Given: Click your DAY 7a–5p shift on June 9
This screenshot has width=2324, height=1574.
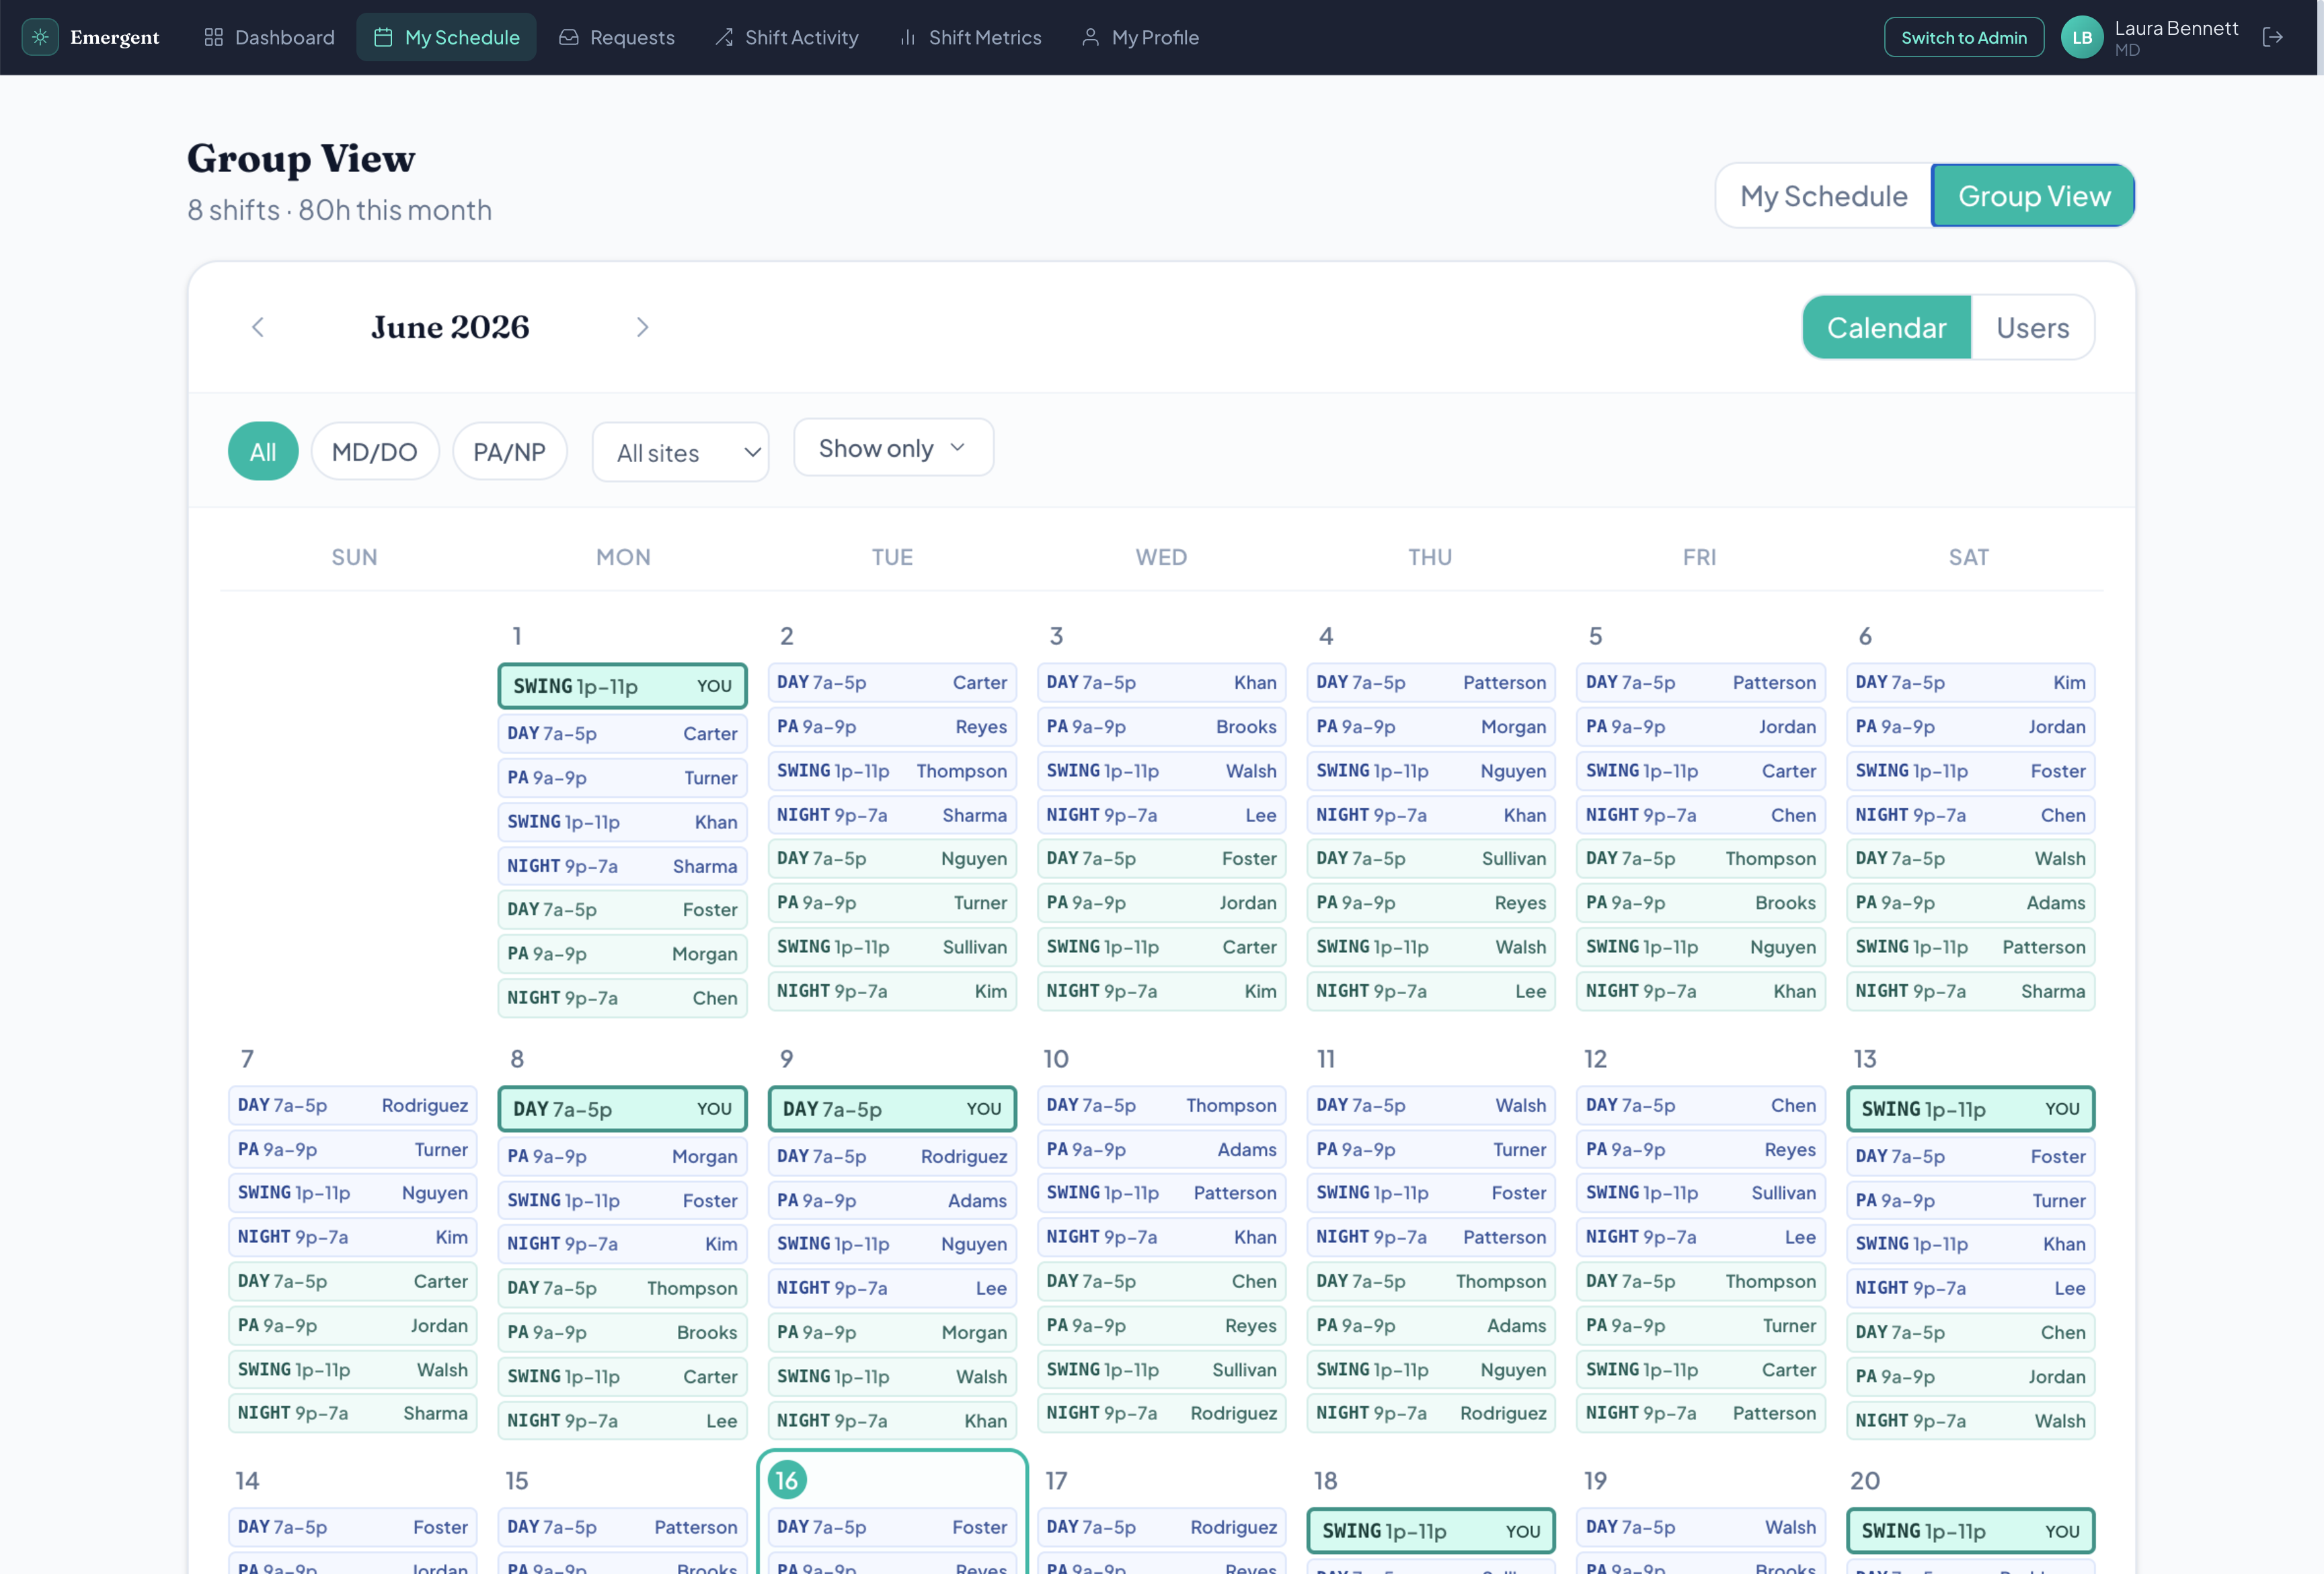Looking at the screenshot, I should tap(892, 1109).
